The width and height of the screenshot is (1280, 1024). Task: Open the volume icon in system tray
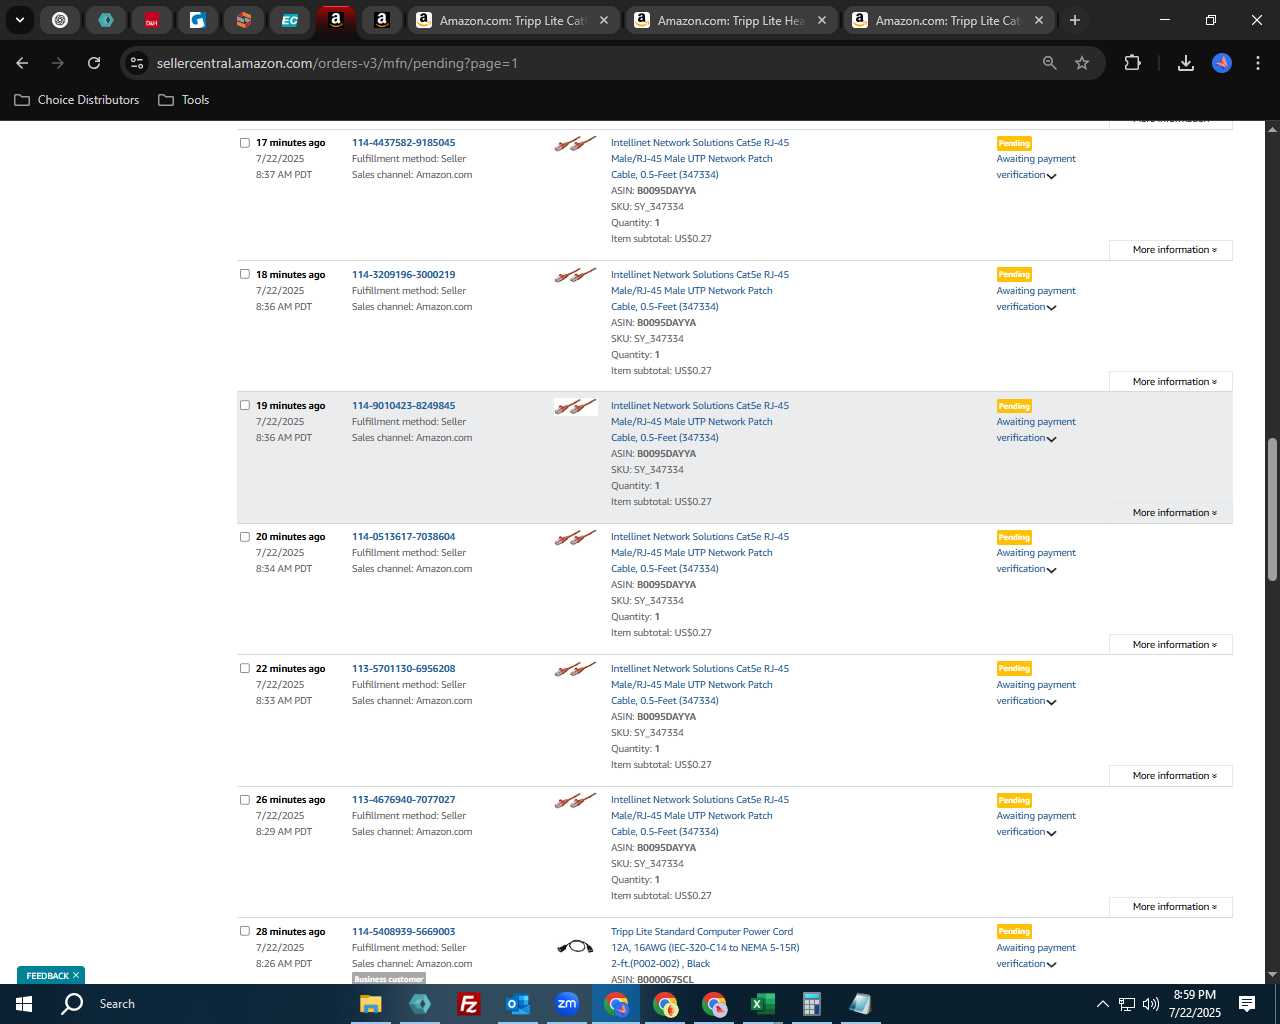click(x=1151, y=1004)
